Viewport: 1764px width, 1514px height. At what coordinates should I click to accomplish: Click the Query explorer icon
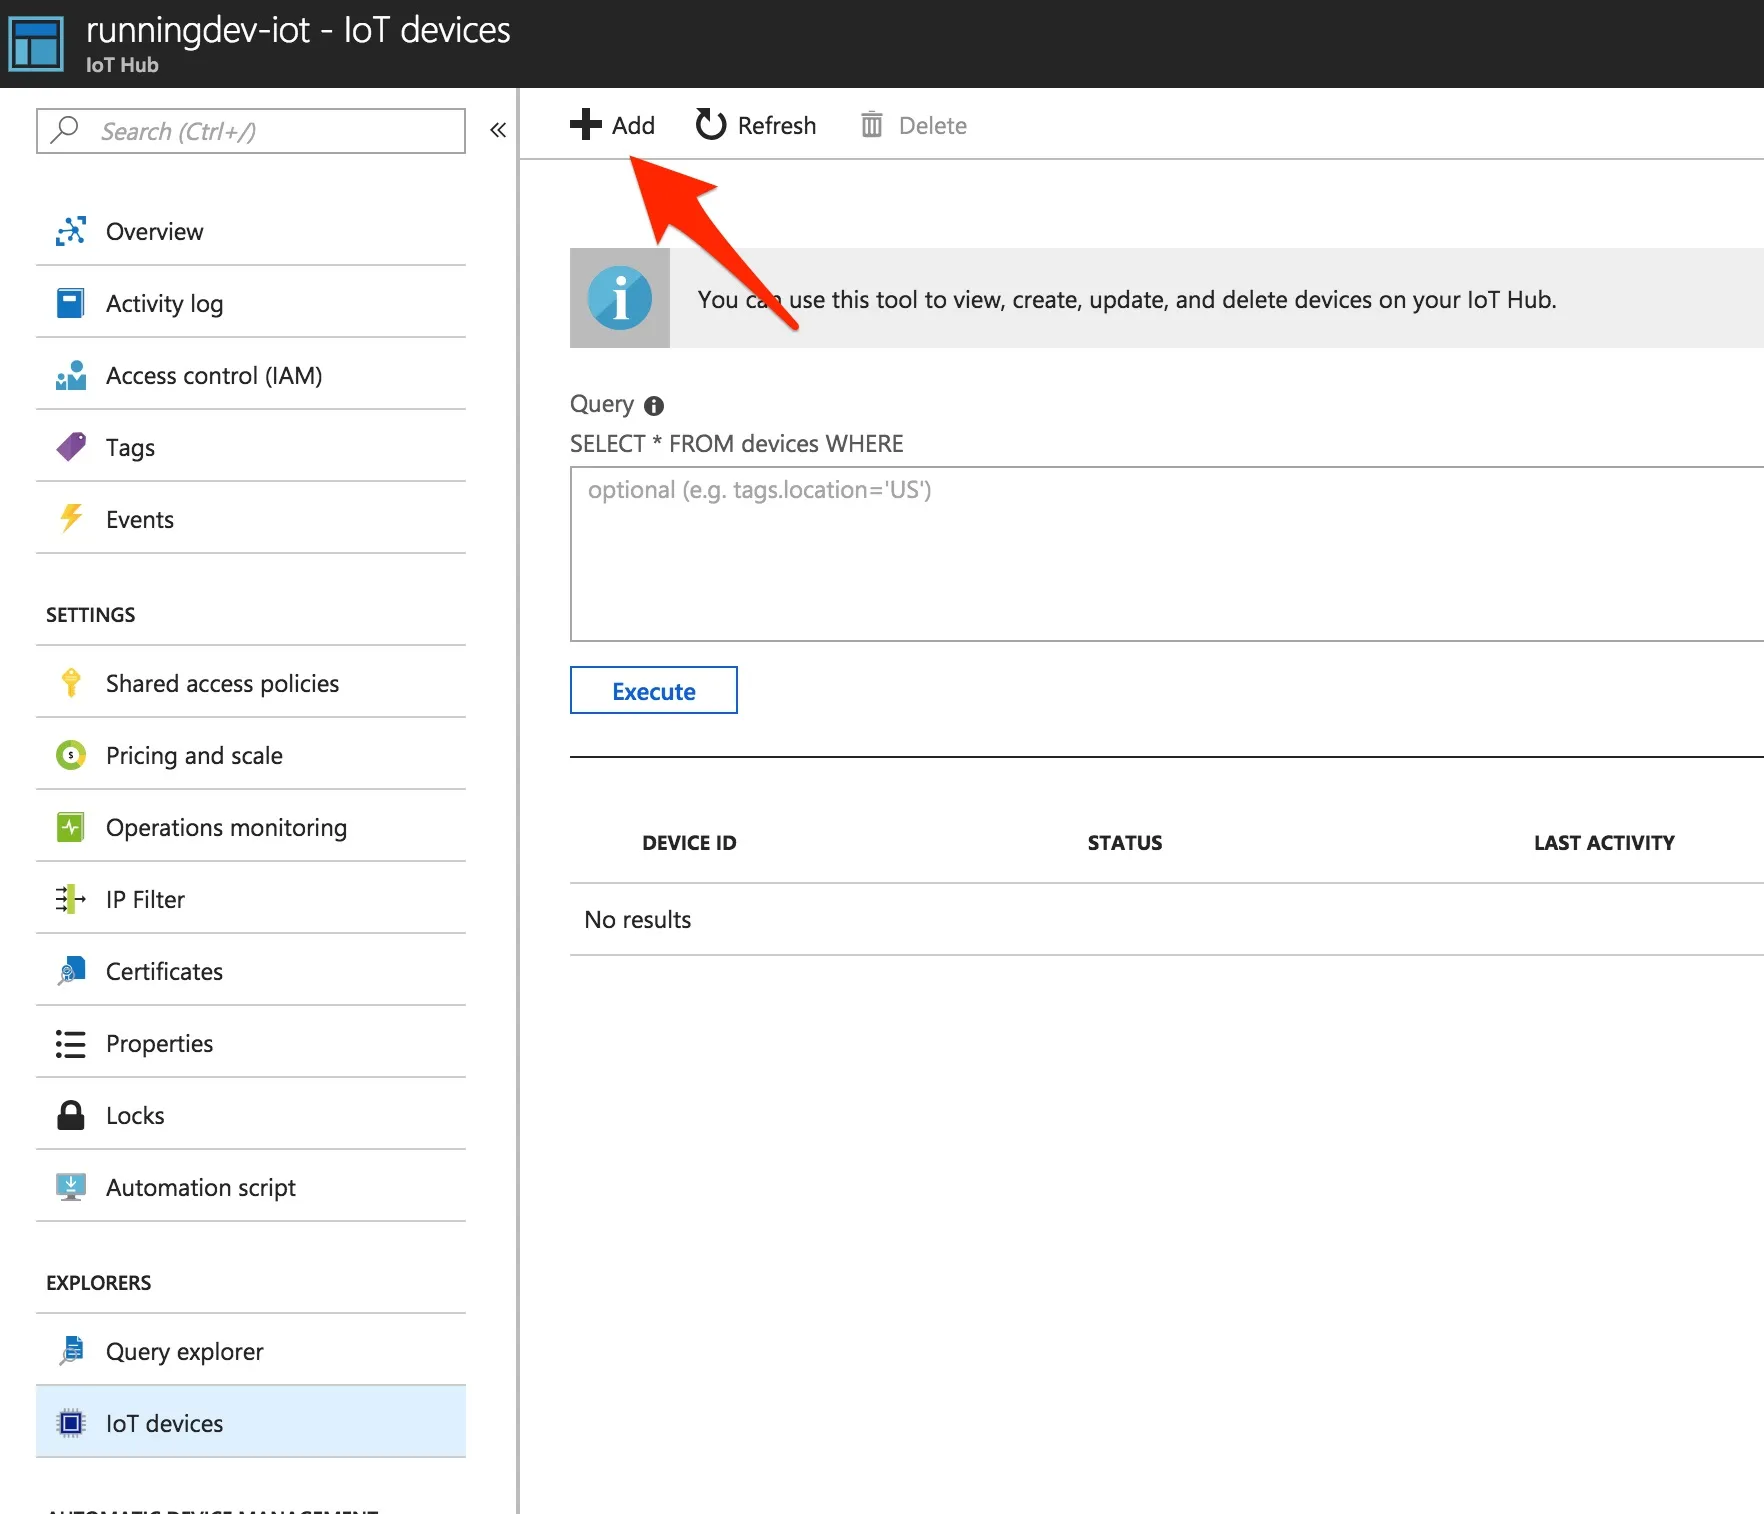point(71,1351)
